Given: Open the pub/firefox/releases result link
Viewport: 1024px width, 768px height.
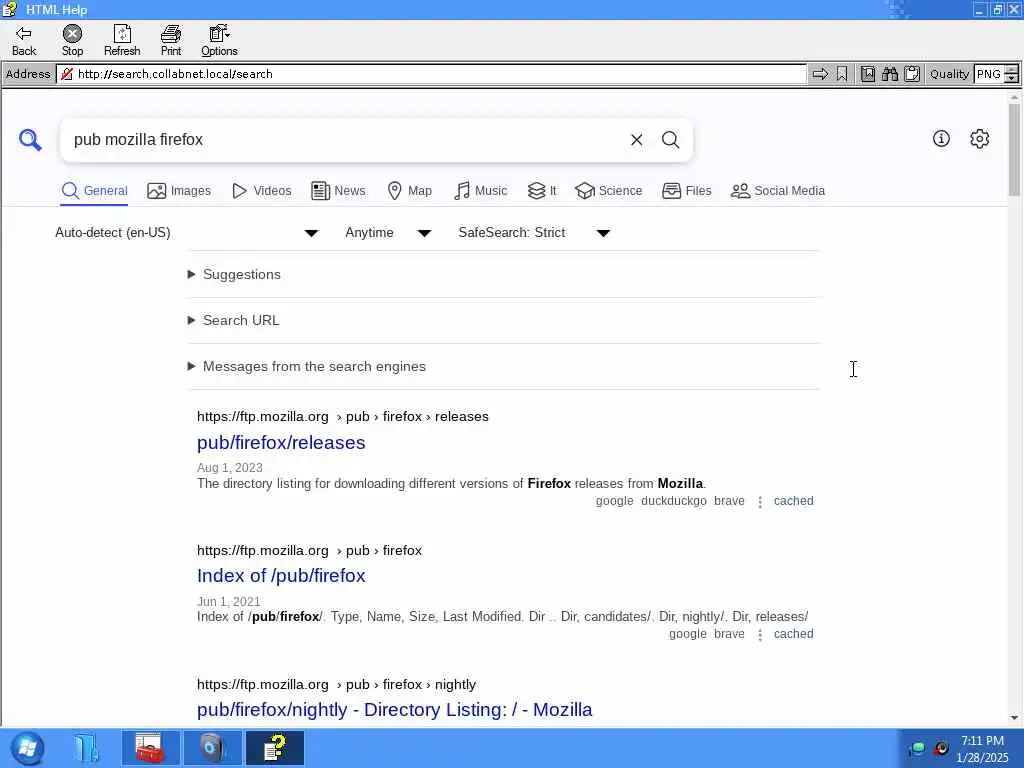Looking at the screenshot, I should click(x=281, y=443).
